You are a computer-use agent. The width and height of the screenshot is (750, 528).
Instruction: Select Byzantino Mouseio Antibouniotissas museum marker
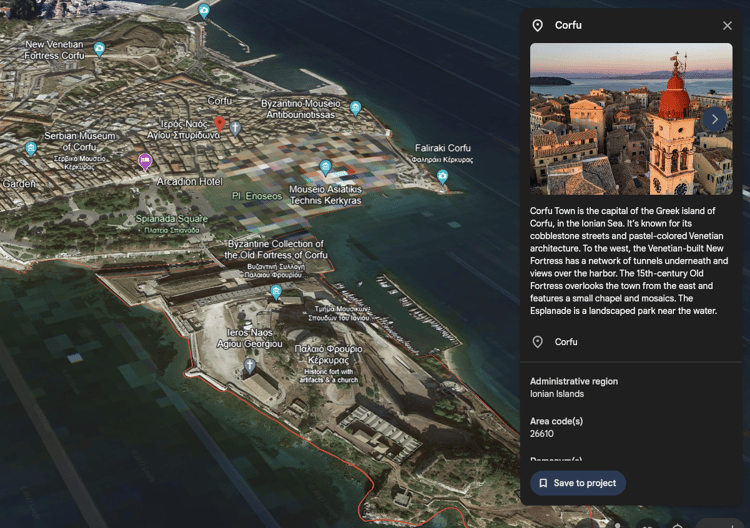click(x=355, y=109)
